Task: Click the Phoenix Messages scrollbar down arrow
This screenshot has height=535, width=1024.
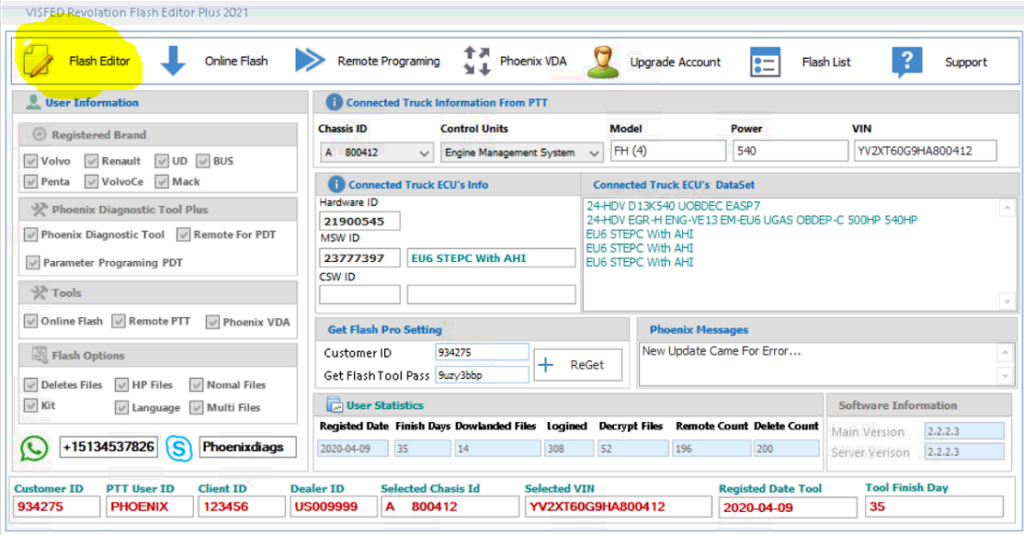Action: [x=1006, y=376]
